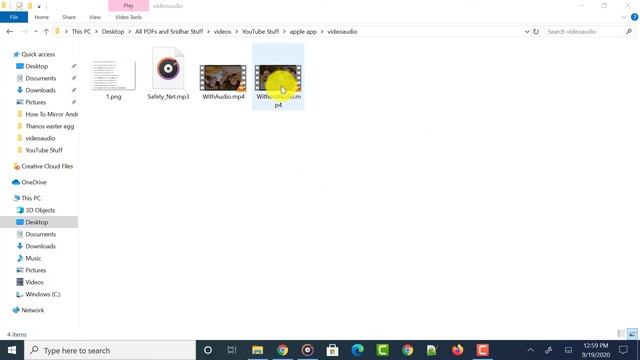Click the taskbar search box
Image resolution: width=640 pixels, height=360 pixels.
[x=110, y=350]
